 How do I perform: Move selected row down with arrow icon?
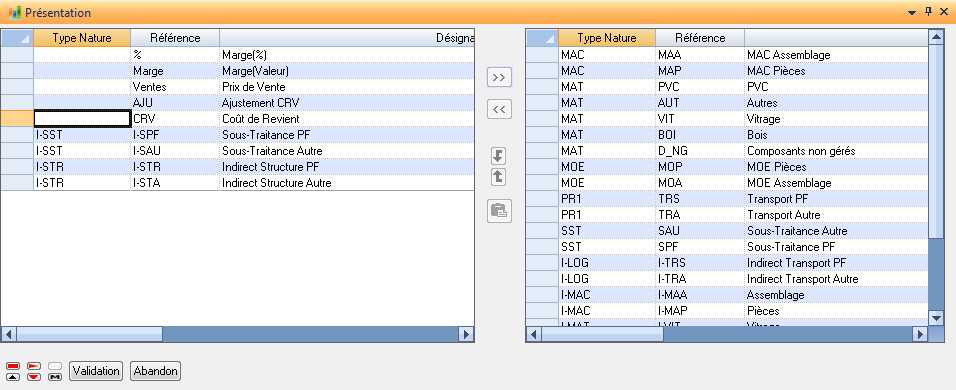pos(498,156)
